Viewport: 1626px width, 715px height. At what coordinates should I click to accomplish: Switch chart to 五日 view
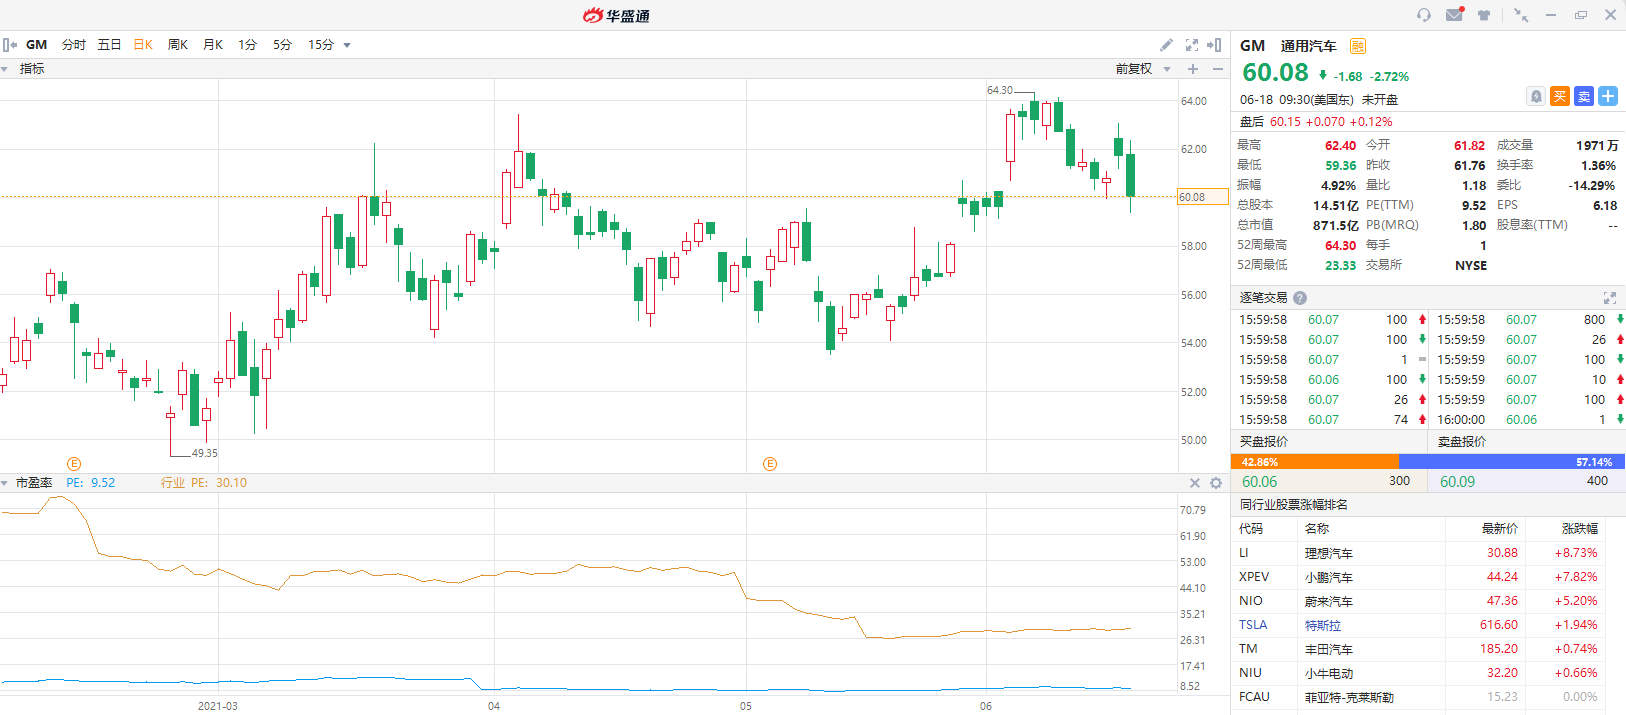(109, 45)
